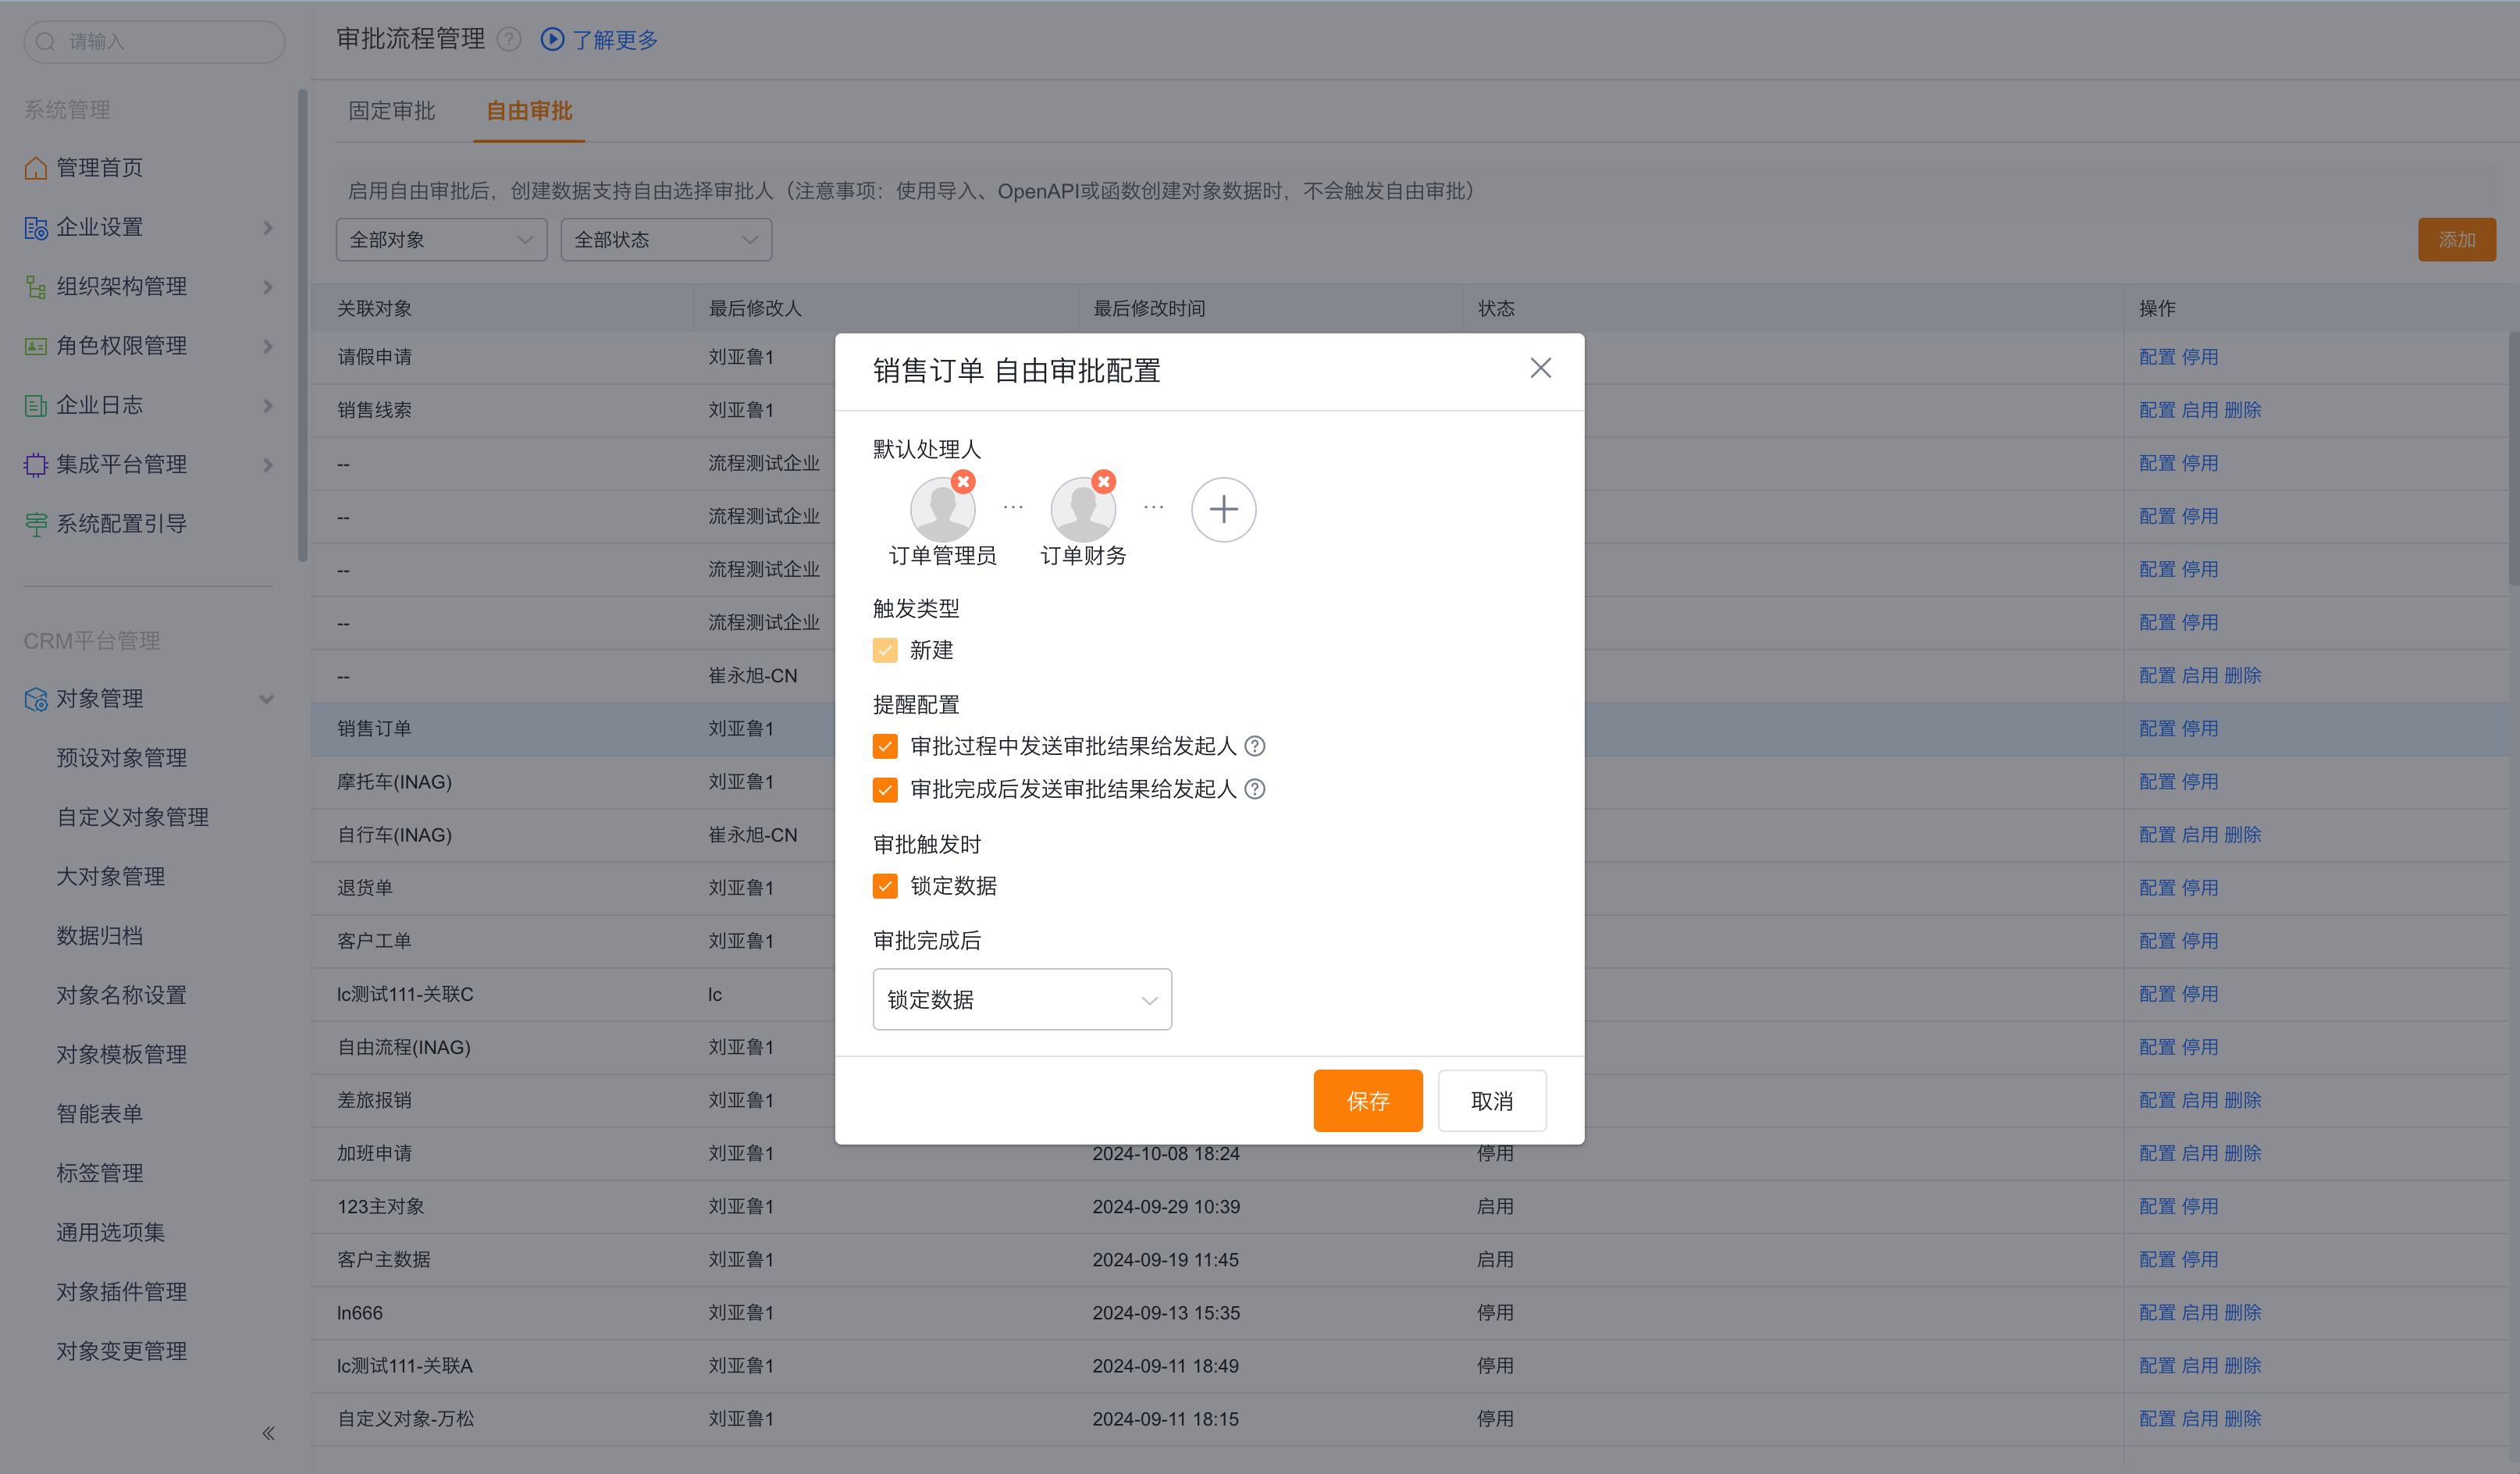Expand the 企业设置 chevron
2520x1474 pixels.
click(x=267, y=228)
